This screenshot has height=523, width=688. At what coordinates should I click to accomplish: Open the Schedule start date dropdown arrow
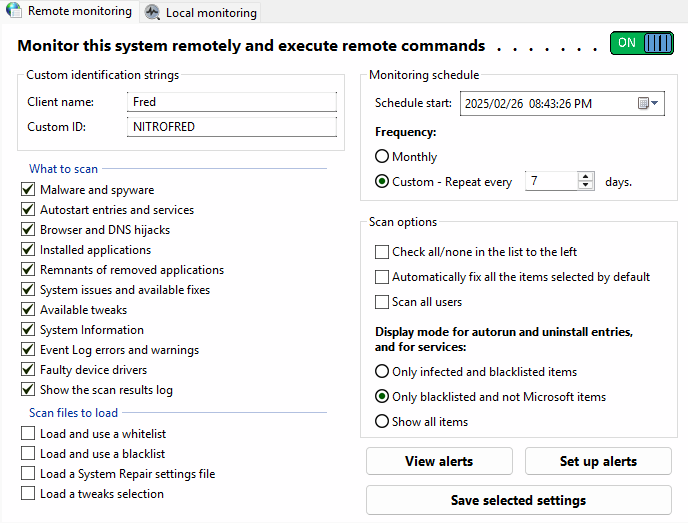coord(655,103)
